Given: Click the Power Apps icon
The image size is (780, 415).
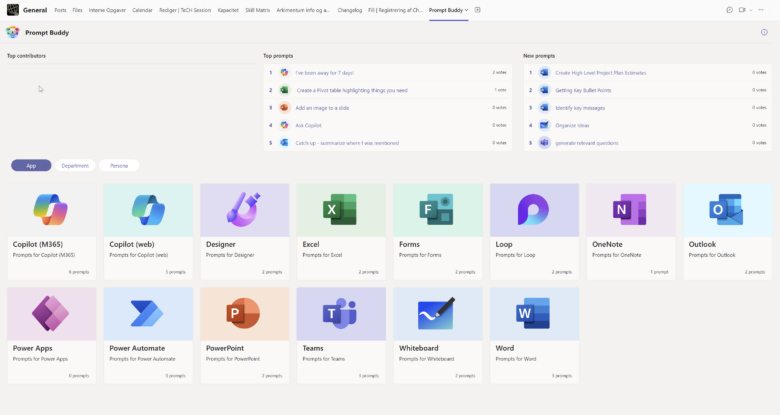Looking at the screenshot, I should pos(51,313).
